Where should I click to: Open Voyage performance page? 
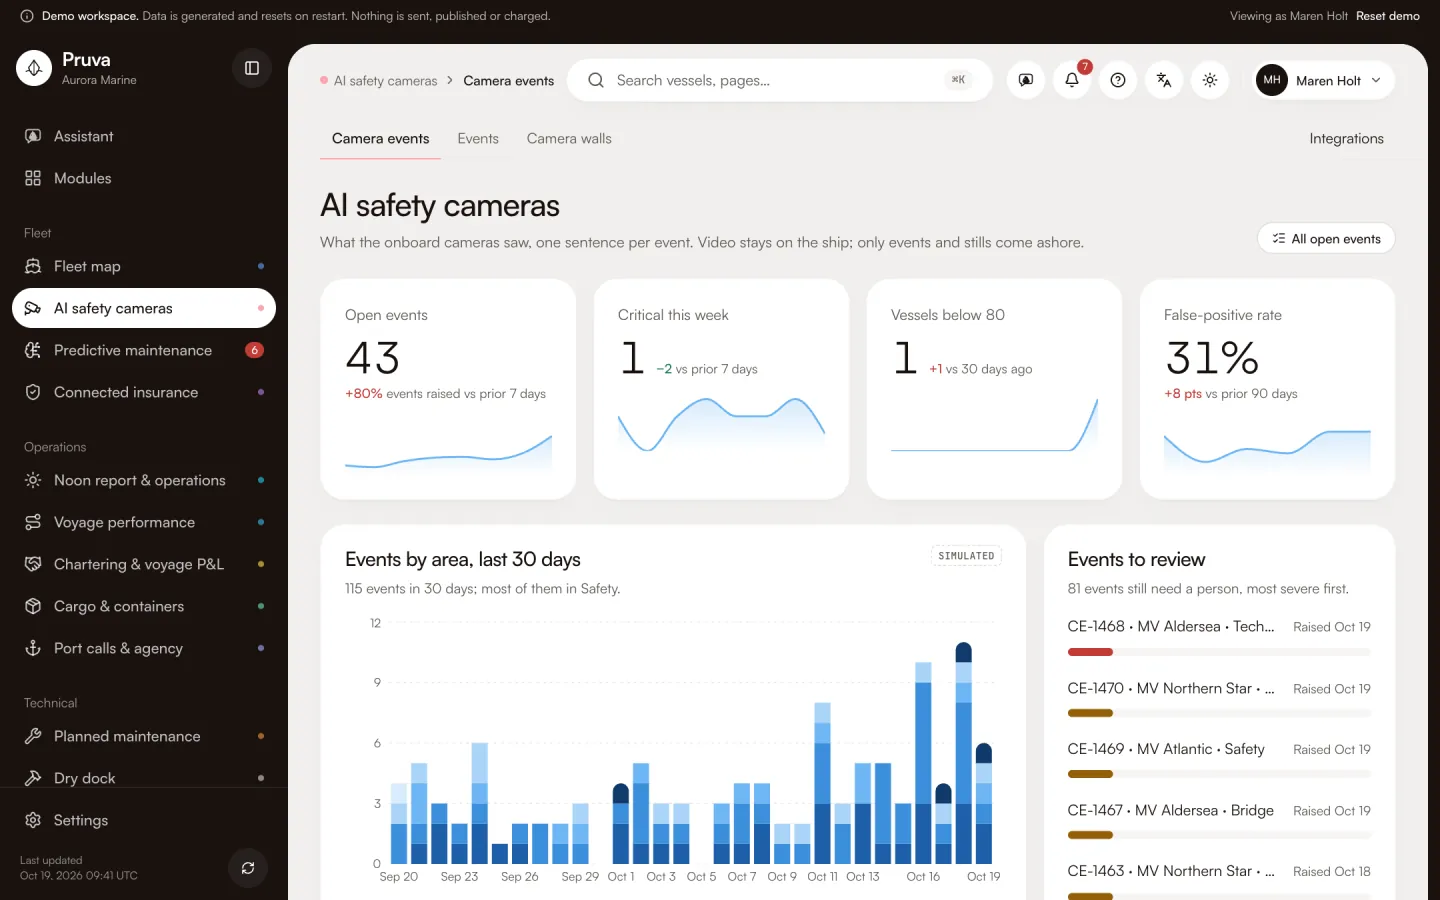[144, 522]
